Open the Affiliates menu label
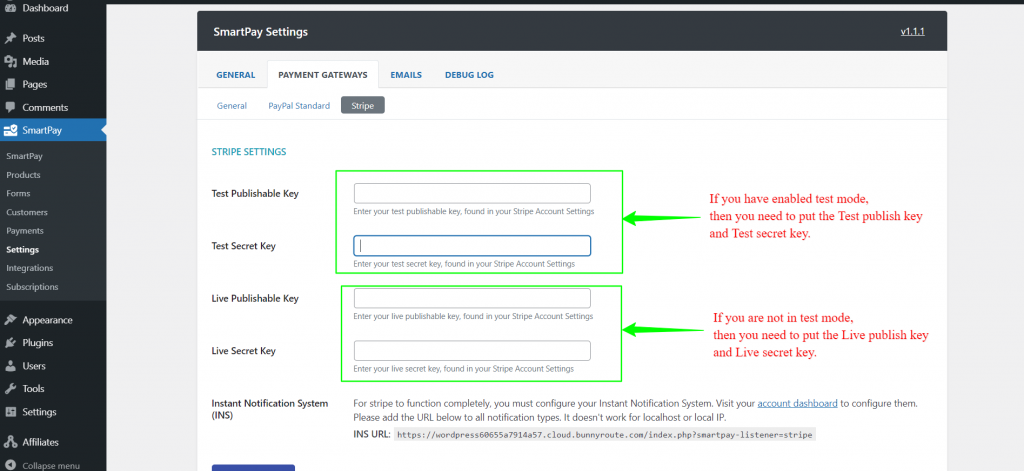Image resolution: width=1024 pixels, height=471 pixels. click(x=40, y=442)
